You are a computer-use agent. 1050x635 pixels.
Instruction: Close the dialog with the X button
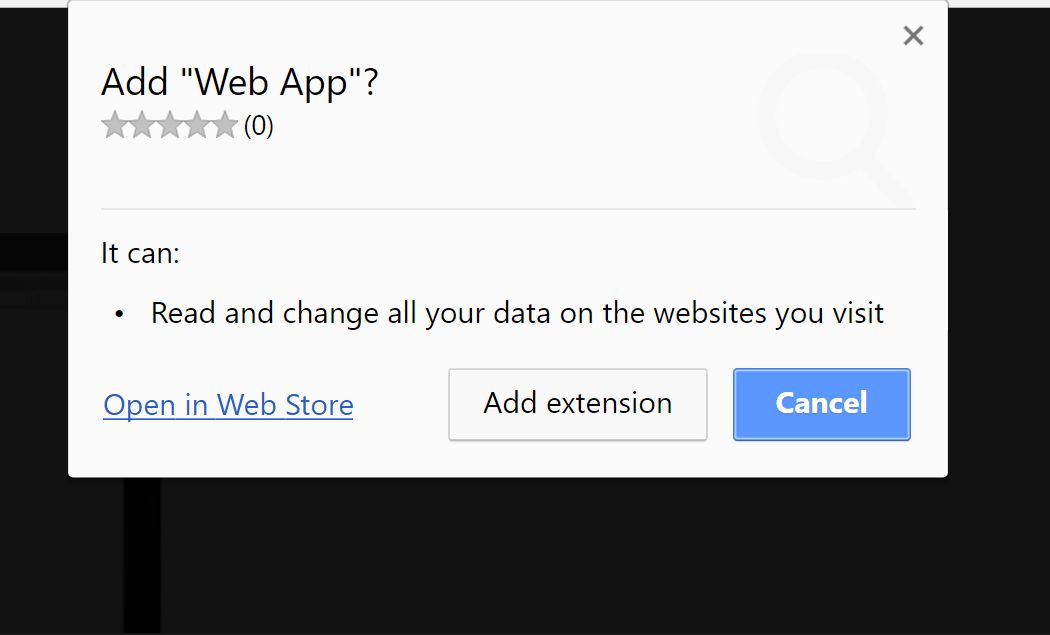[x=912, y=37]
